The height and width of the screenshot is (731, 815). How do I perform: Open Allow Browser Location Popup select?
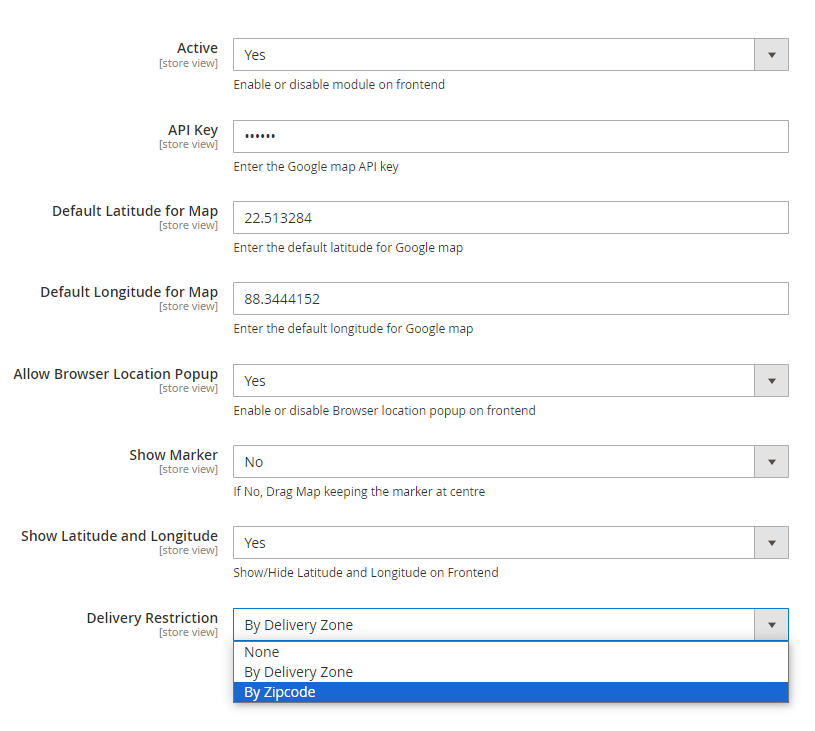coord(510,381)
